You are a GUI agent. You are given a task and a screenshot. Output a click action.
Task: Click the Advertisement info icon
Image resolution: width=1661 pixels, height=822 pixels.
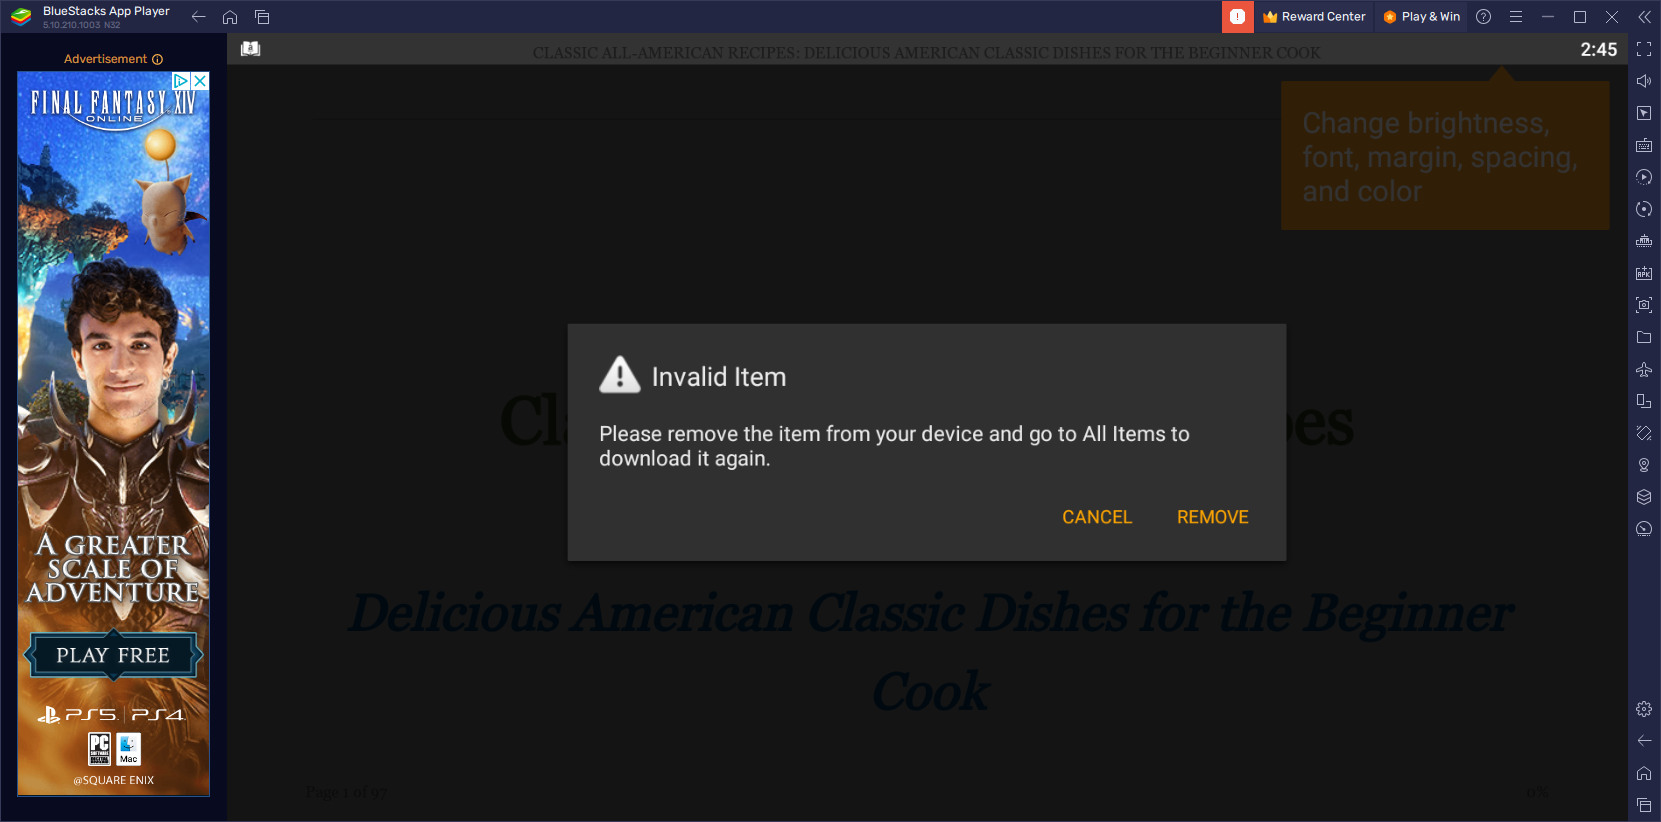click(x=157, y=60)
